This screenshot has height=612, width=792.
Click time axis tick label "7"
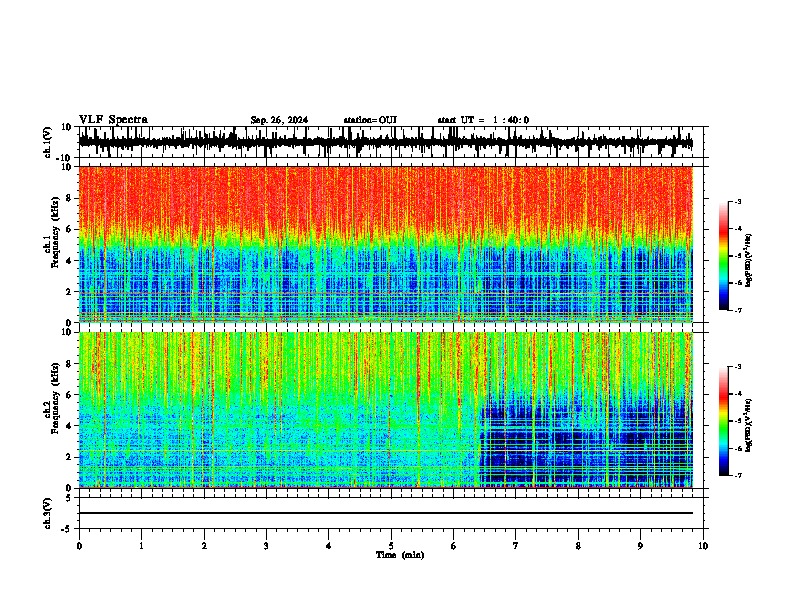(516, 546)
